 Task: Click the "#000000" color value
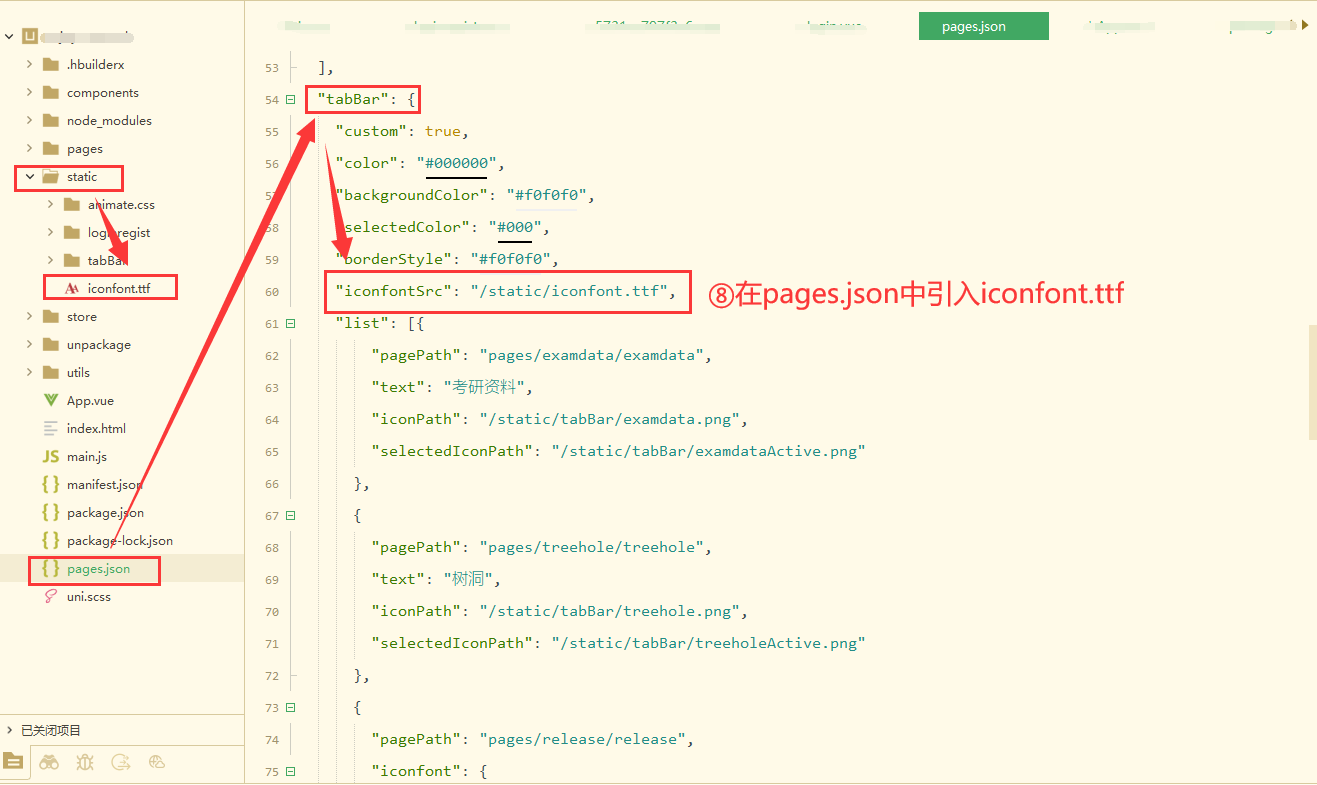point(456,163)
